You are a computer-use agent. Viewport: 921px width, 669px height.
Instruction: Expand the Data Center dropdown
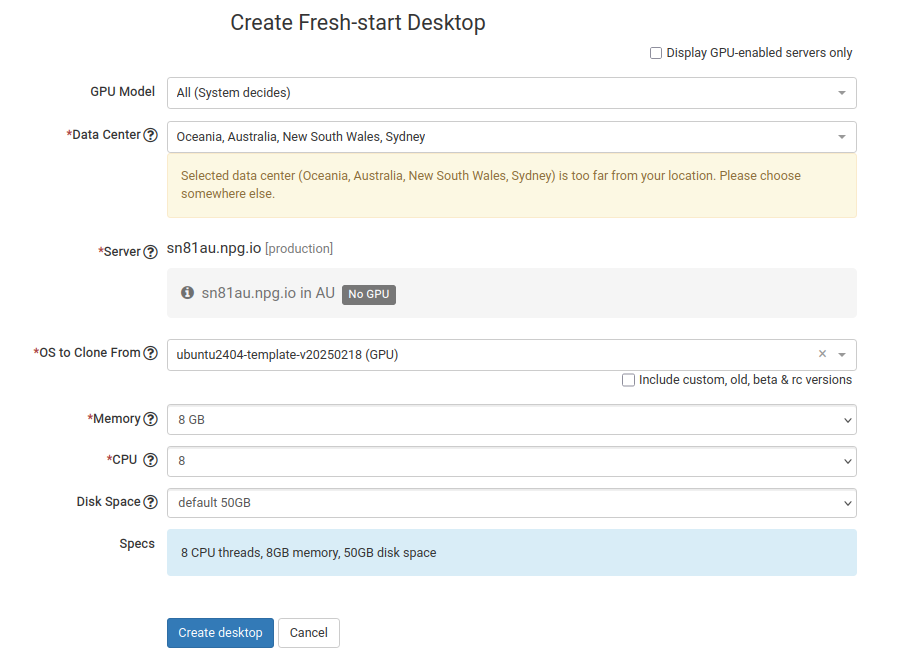(511, 137)
